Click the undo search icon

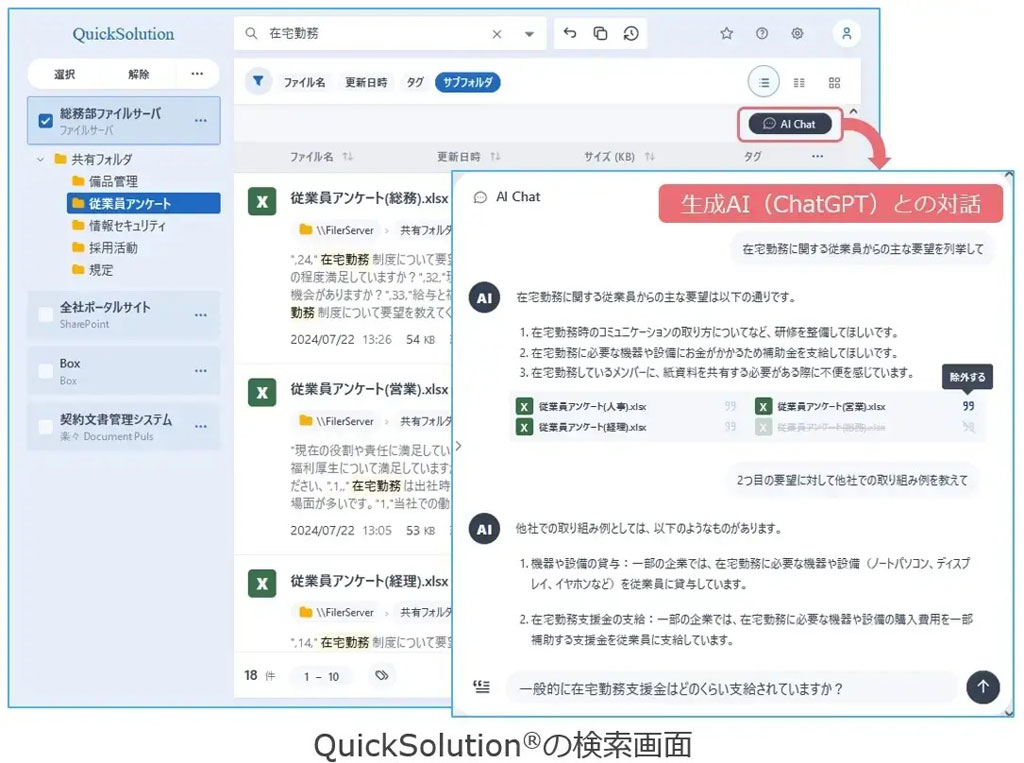(x=570, y=33)
